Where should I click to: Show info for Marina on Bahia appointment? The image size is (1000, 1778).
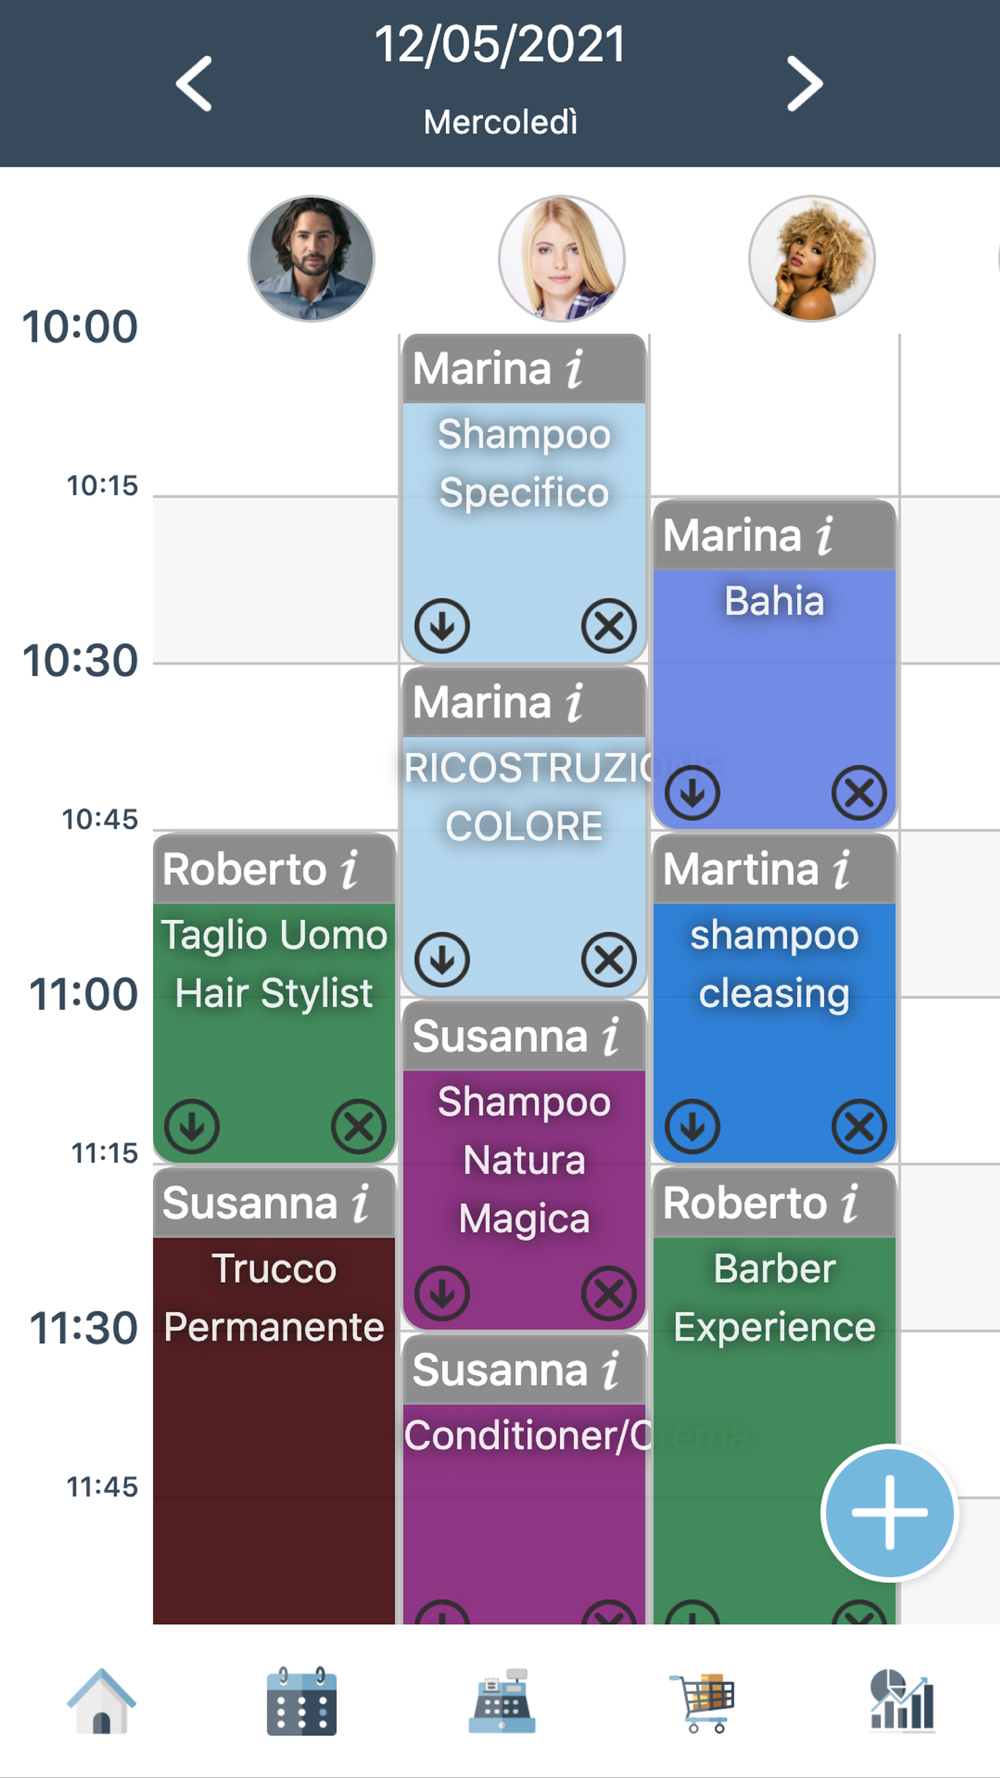[x=825, y=535]
